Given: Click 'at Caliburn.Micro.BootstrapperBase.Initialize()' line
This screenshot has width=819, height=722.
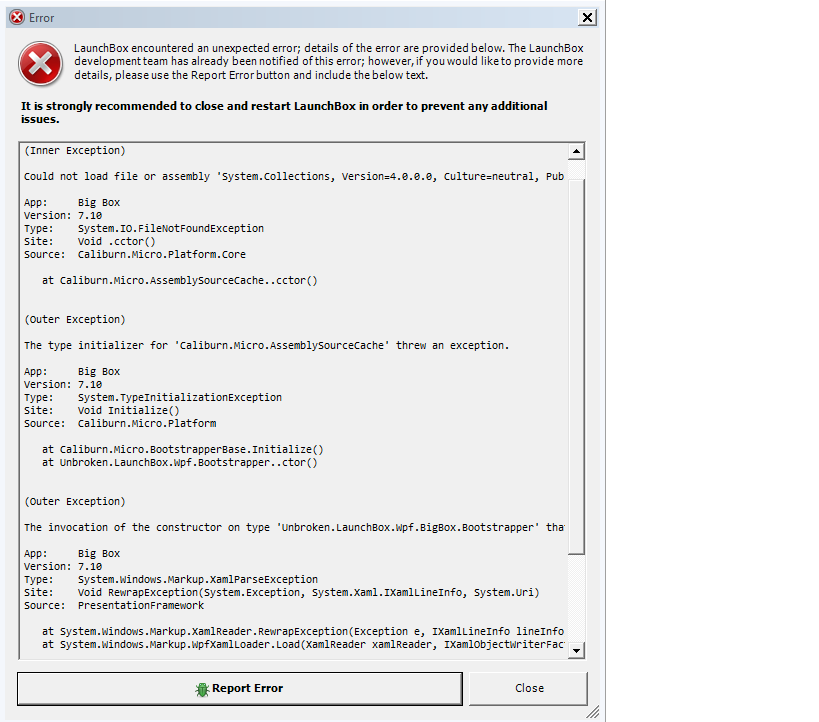Looking at the screenshot, I should 183,449.
